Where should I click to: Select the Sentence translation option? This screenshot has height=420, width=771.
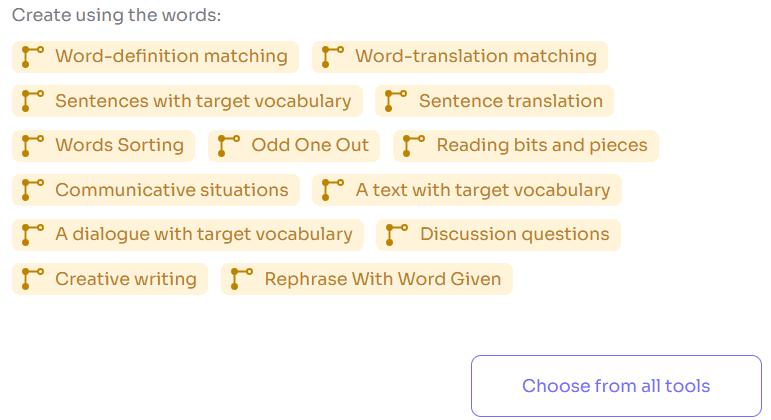tap(510, 101)
